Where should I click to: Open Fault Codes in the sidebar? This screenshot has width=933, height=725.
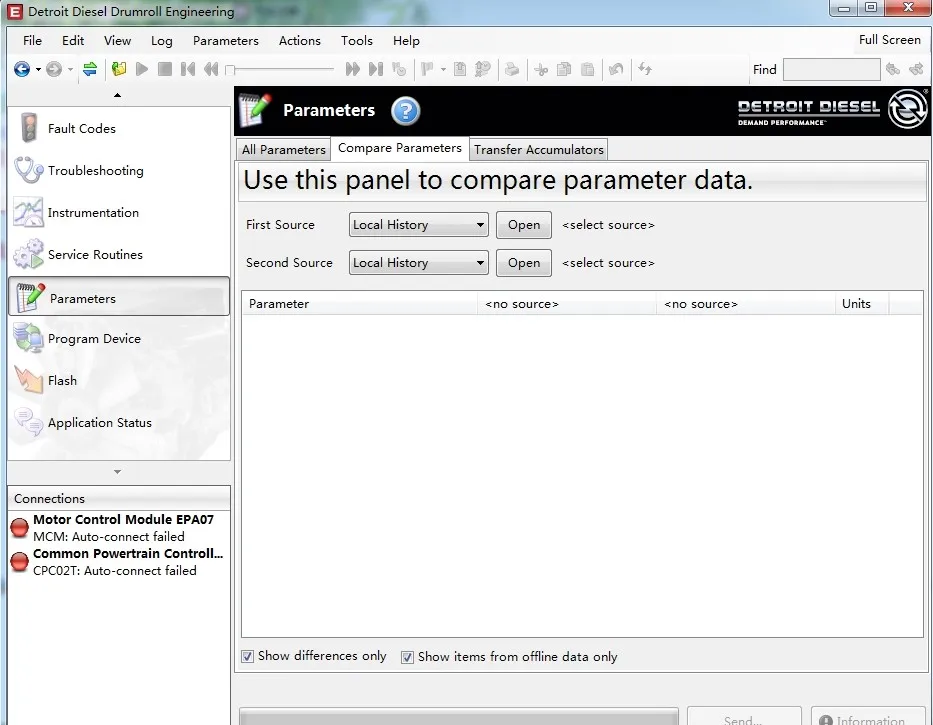click(x=119, y=129)
